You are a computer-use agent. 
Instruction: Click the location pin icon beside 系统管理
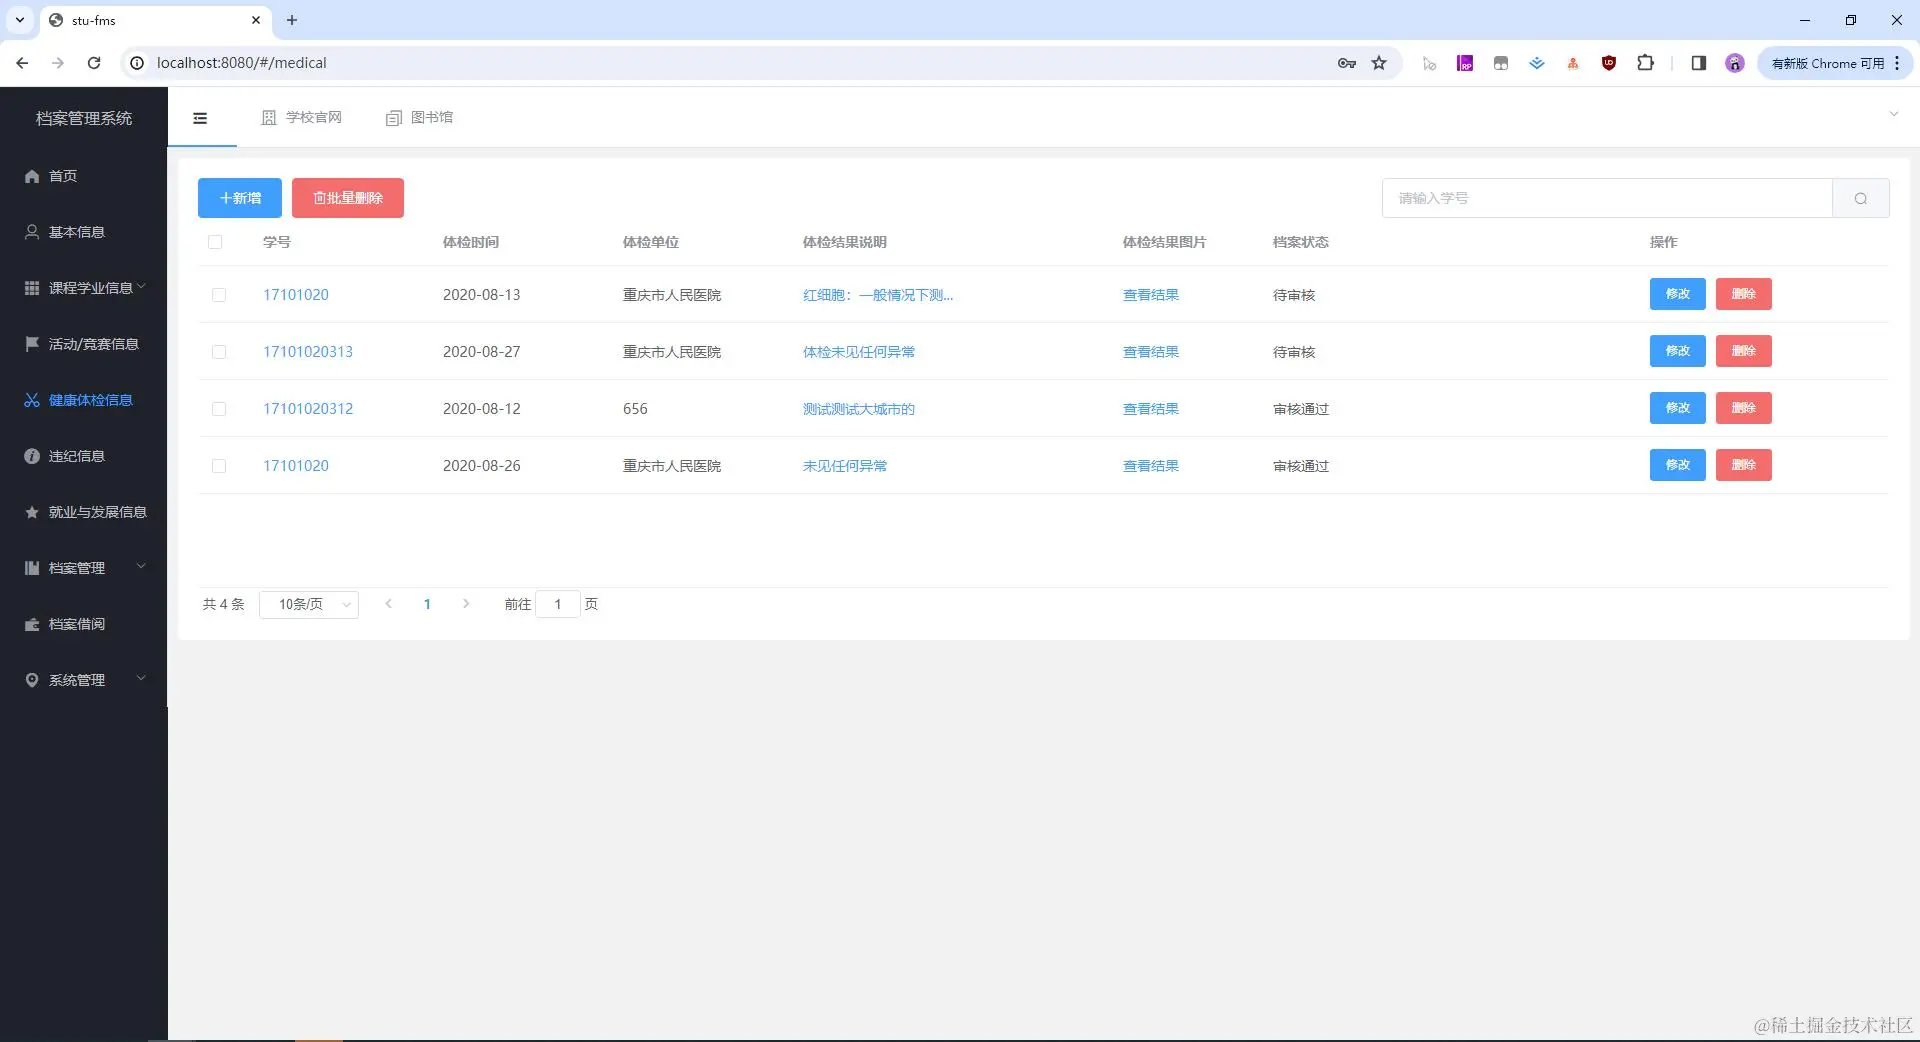[32, 680]
